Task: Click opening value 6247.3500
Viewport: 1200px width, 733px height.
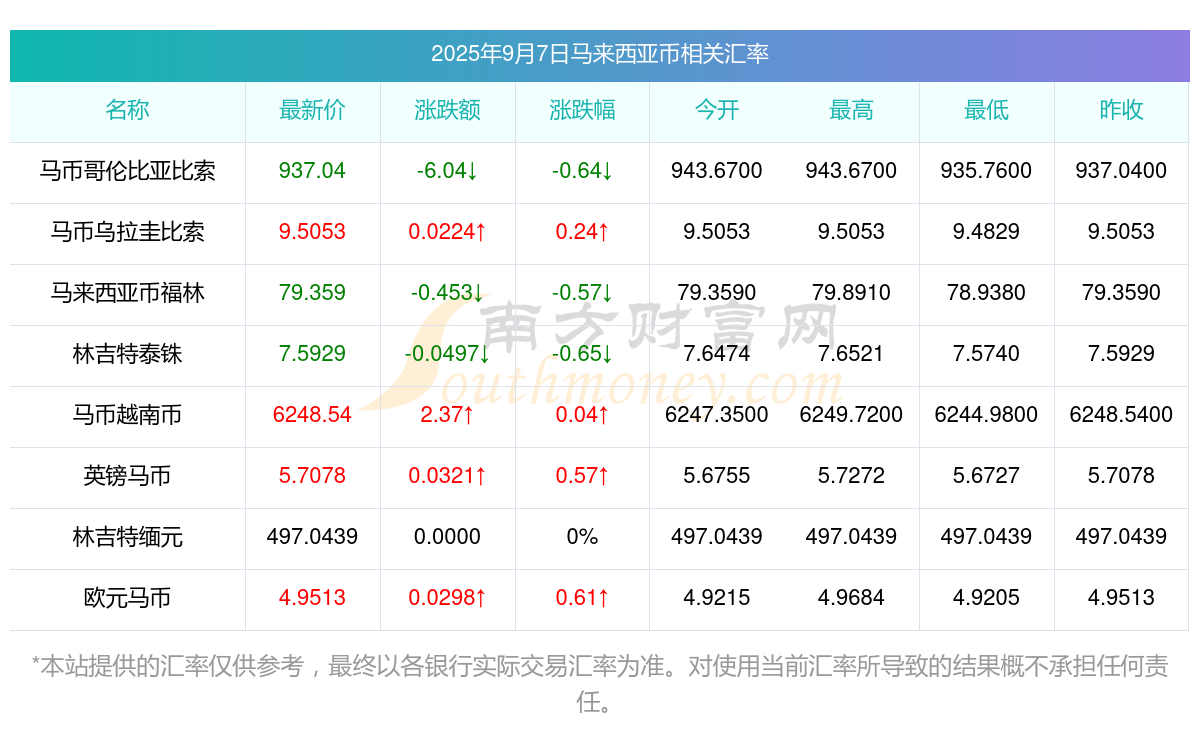Action: [x=717, y=415]
